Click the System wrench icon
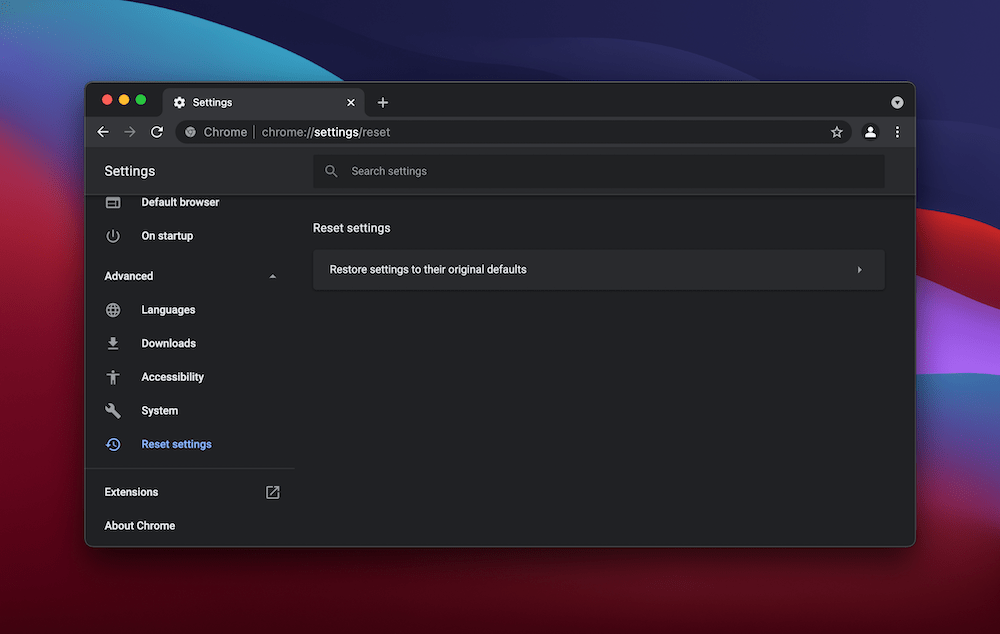This screenshot has height=634, width=1000. pyautogui.click(x=113, y=410)
